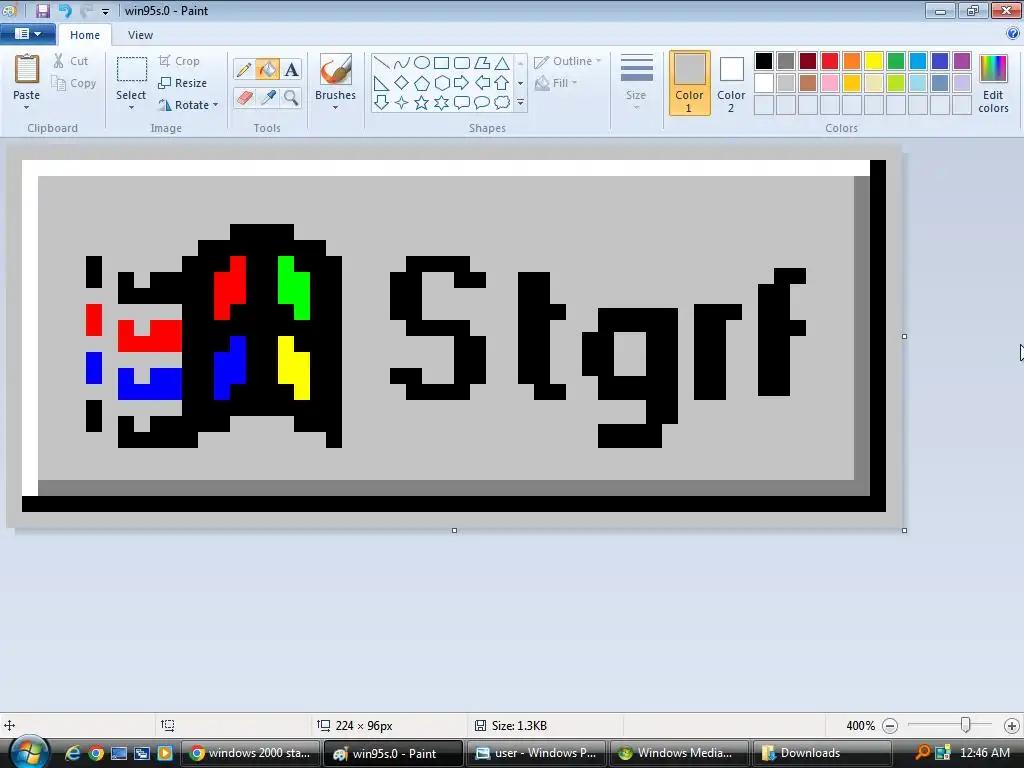Viewport: 1024px width, 768px height.
Task: Choose the Five-point star shape
Action: click(422, 103)
